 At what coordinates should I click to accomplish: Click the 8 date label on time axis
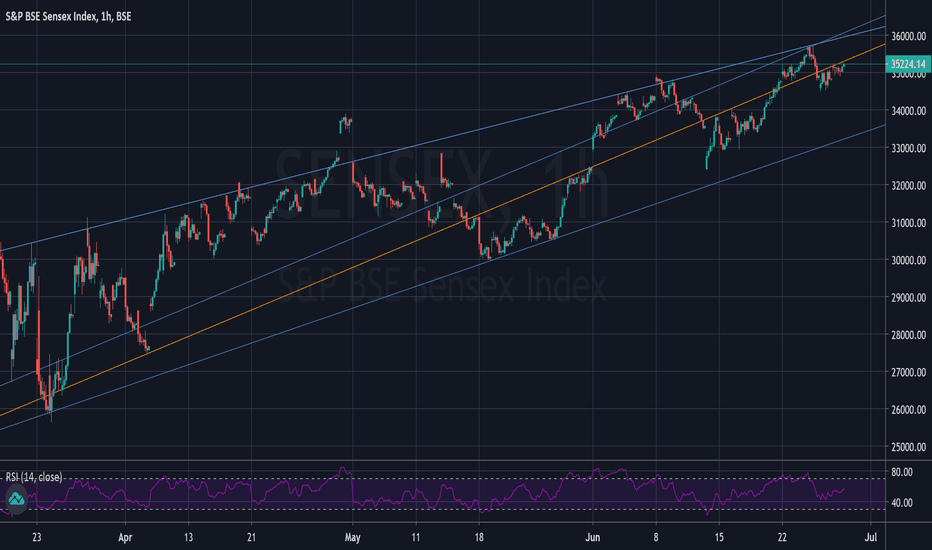656,538
